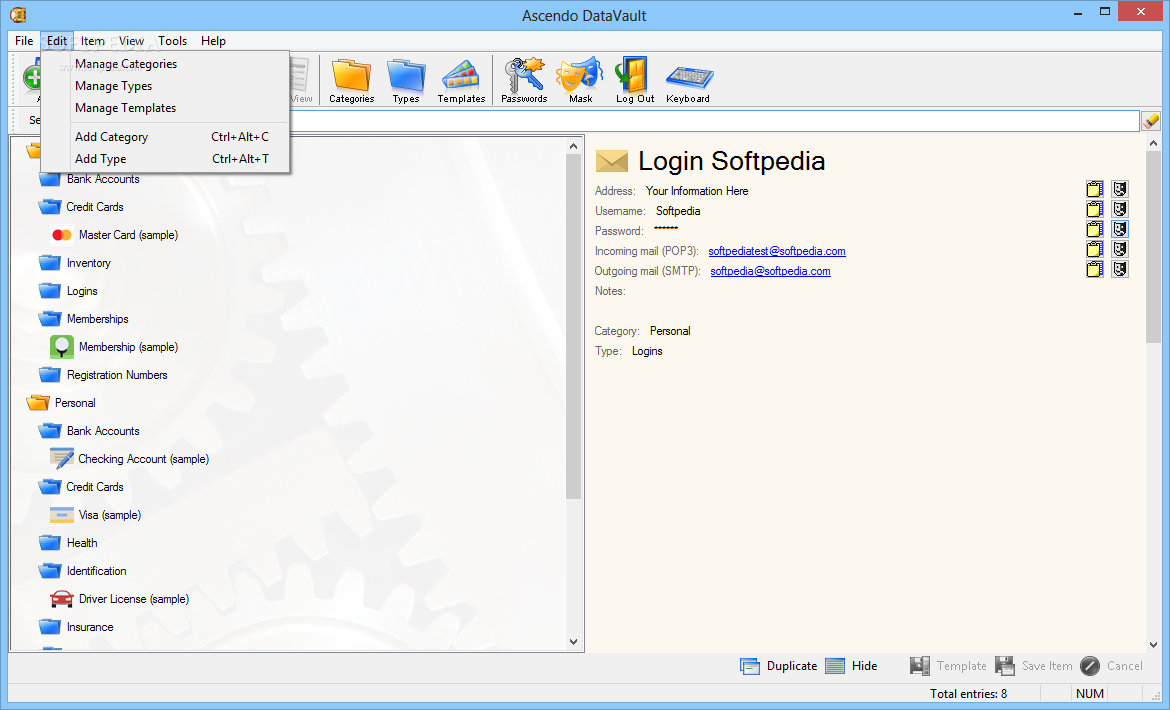Copy Outgoing mail (SMTP) to clipboard
The height and width of the screenshot is (710, 1170).
[1095, 269]
